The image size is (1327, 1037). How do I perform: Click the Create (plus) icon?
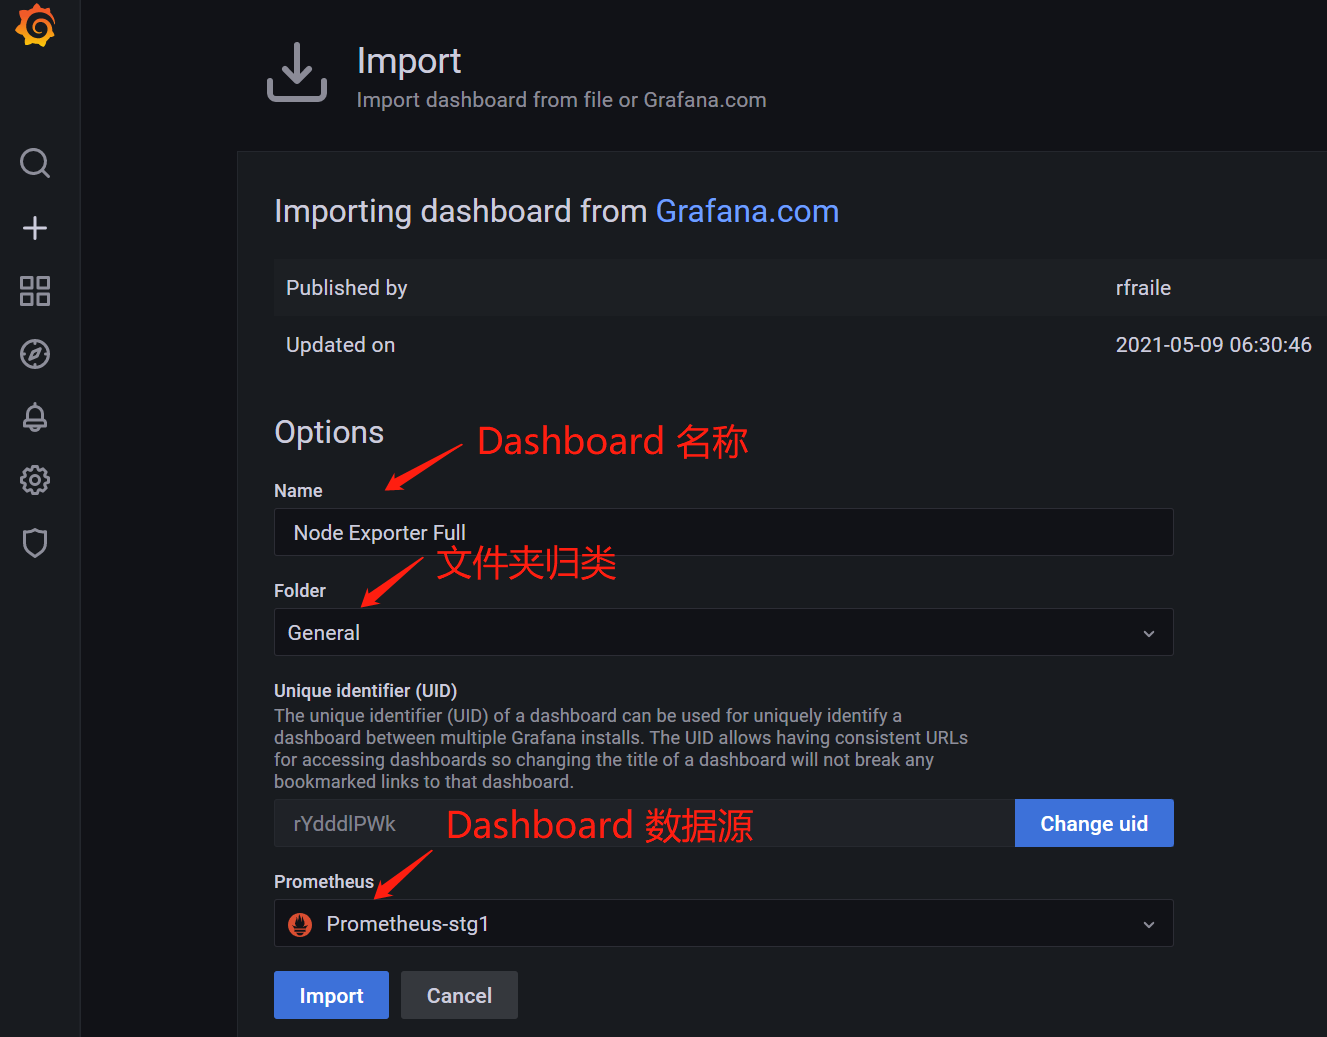[x=34, y=227]
